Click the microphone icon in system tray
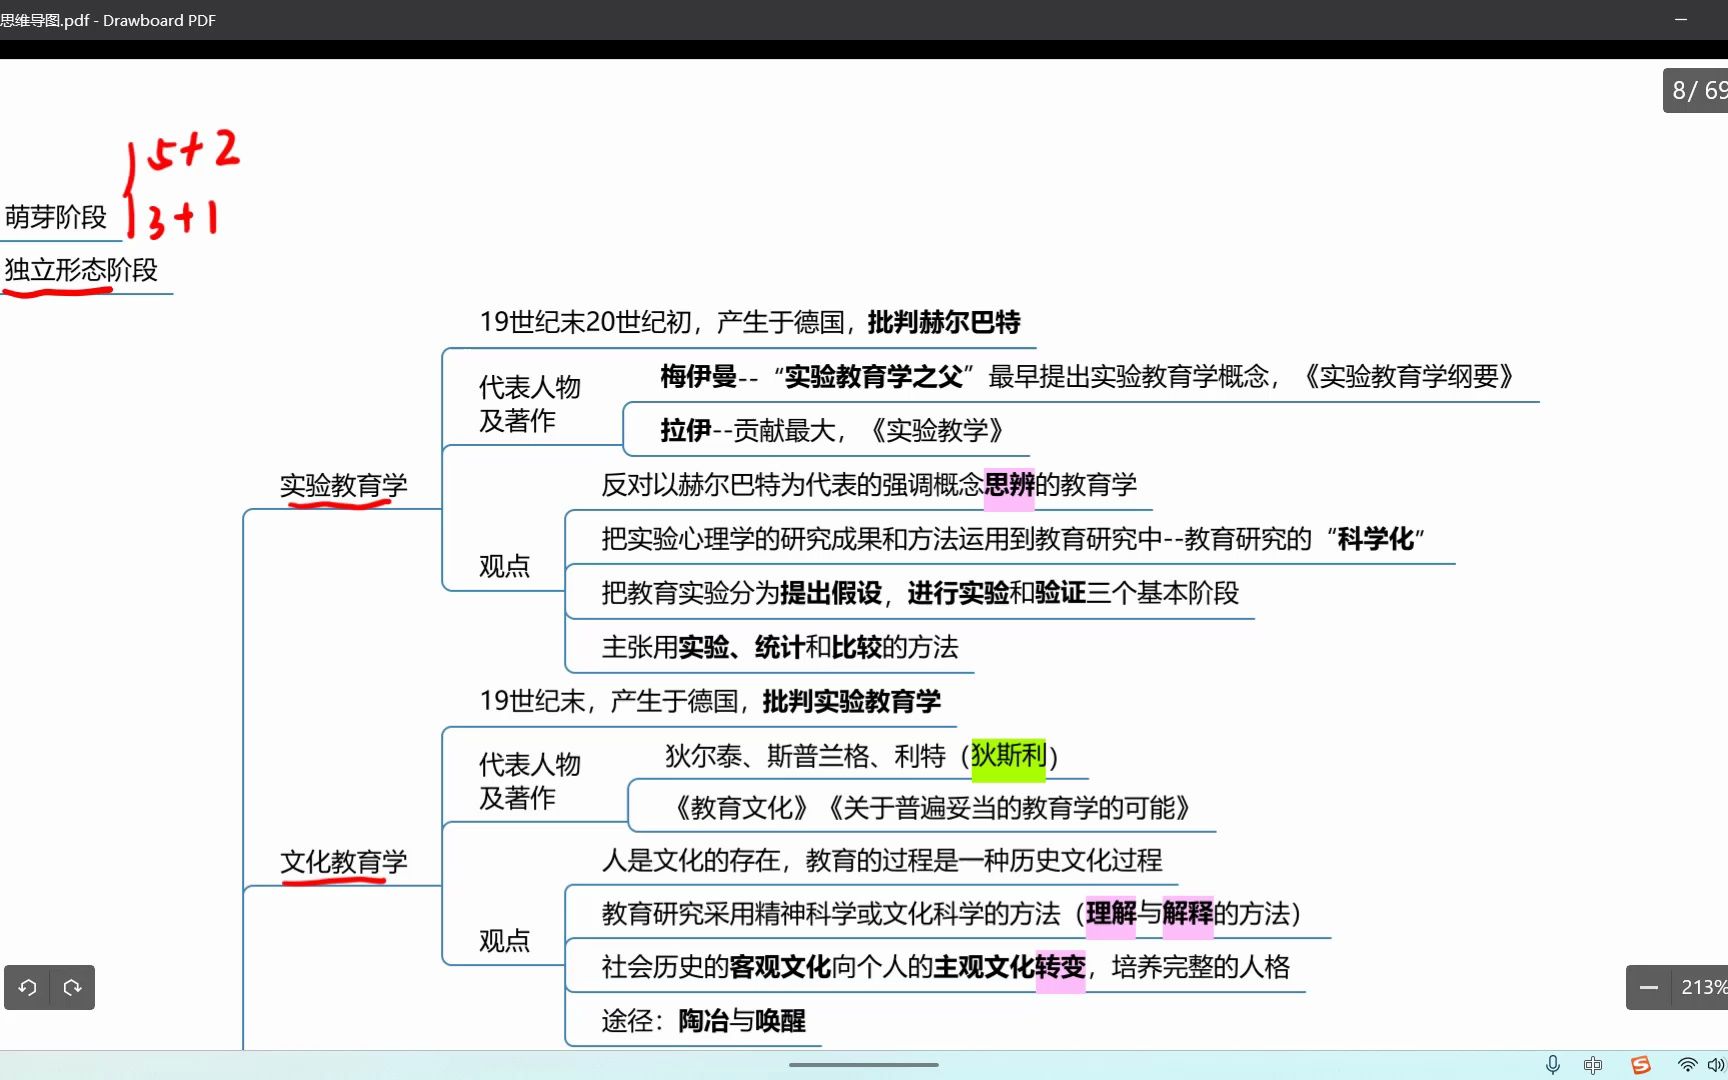The width and height of the screenshot is (1728, 1080). coord(1552,1065)
